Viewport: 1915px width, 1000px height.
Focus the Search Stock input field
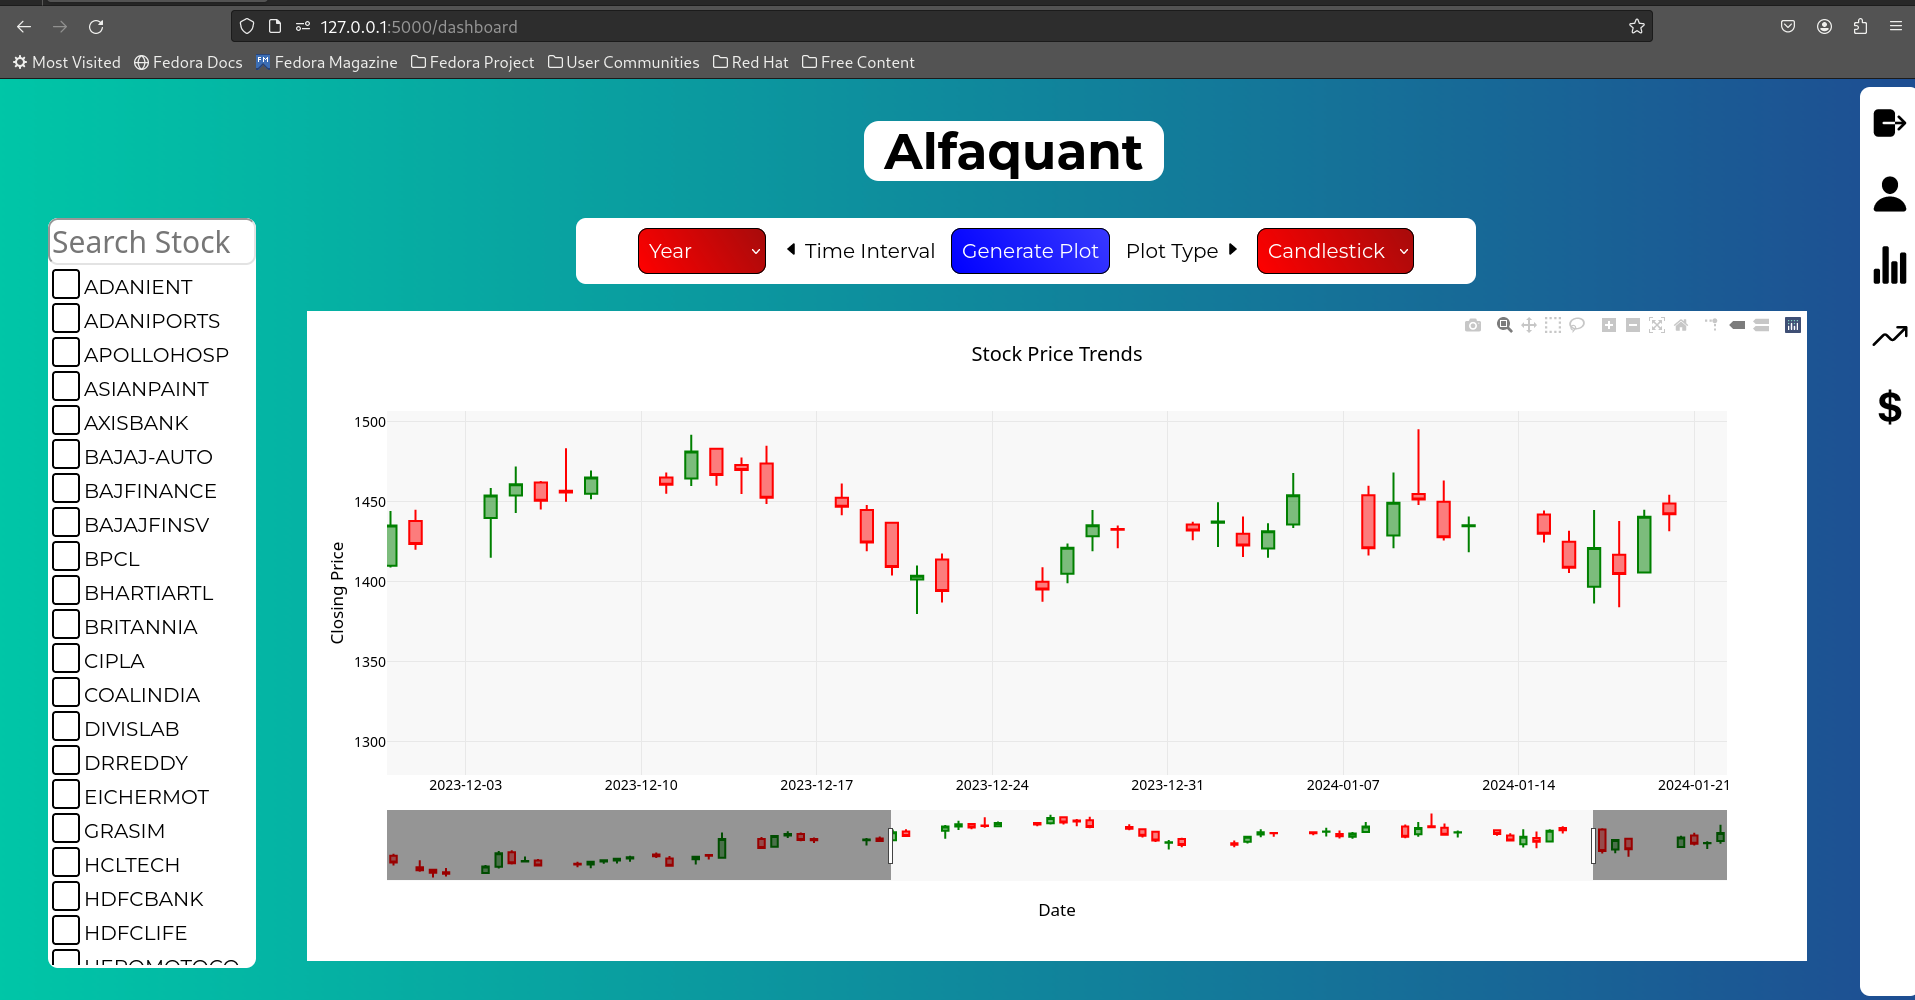(152, 242)
